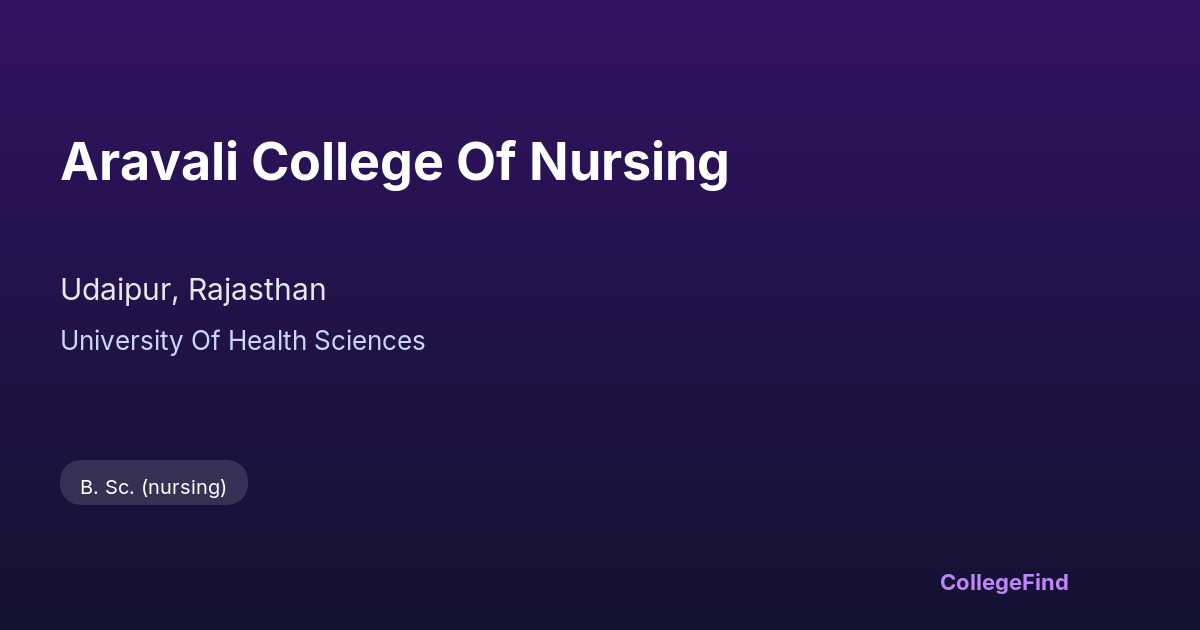Click the Udaipur, Rajasthan location text
This screenshot has height=630, width=1200.
[x=193, y=290]
